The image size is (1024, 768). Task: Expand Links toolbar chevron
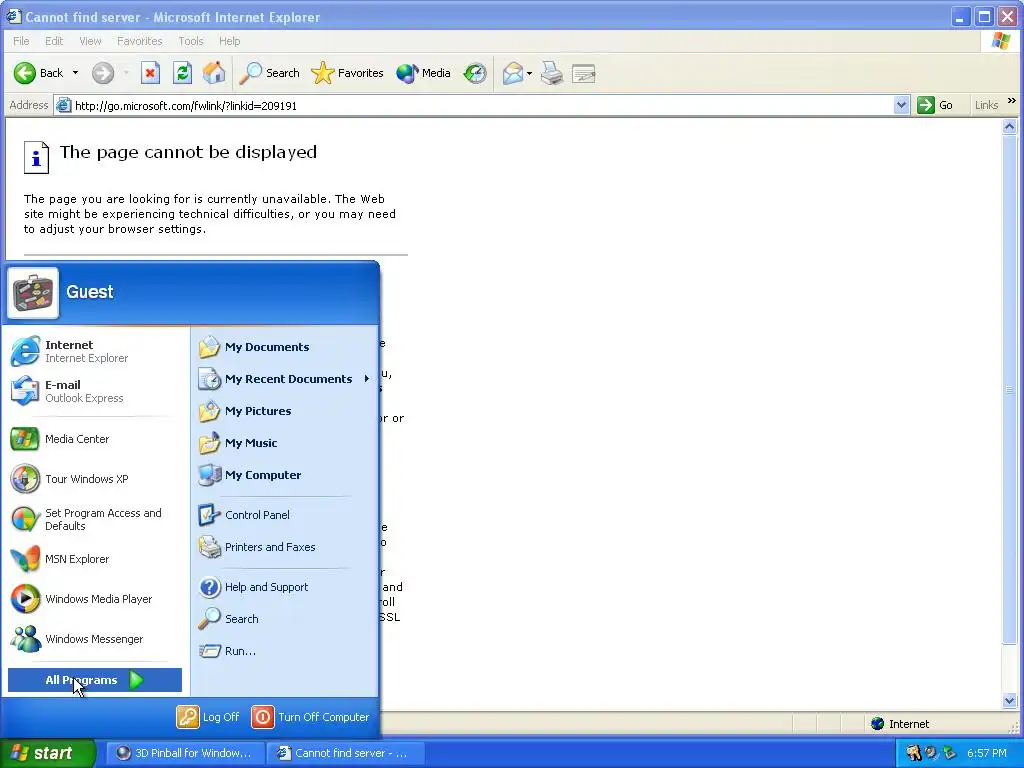[1012, 101]
